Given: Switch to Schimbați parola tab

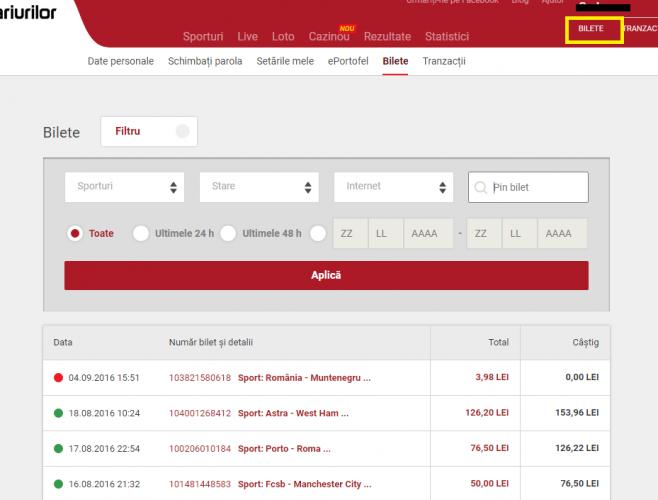Looking at the screenshot, I should point(205,61).
